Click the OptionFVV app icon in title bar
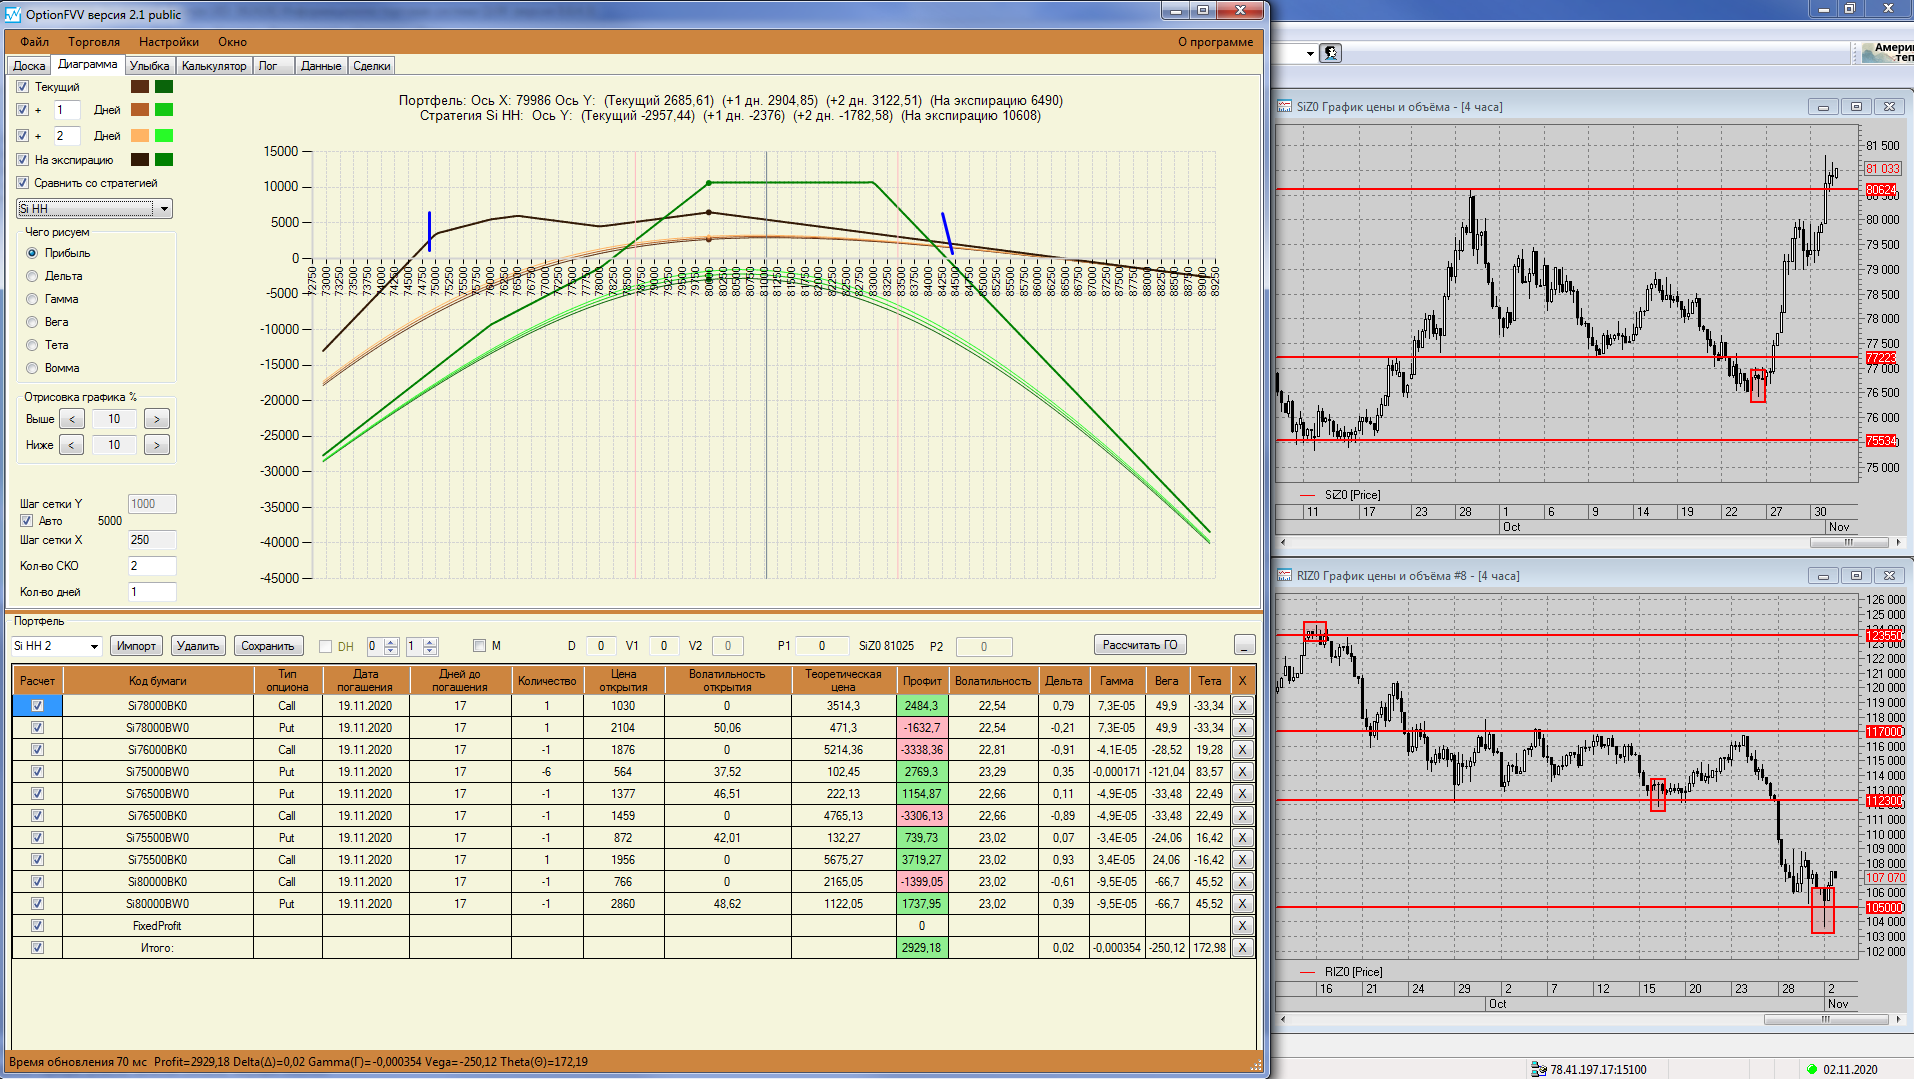This screenshot has height=1079, width=1914. click(13, 14)
